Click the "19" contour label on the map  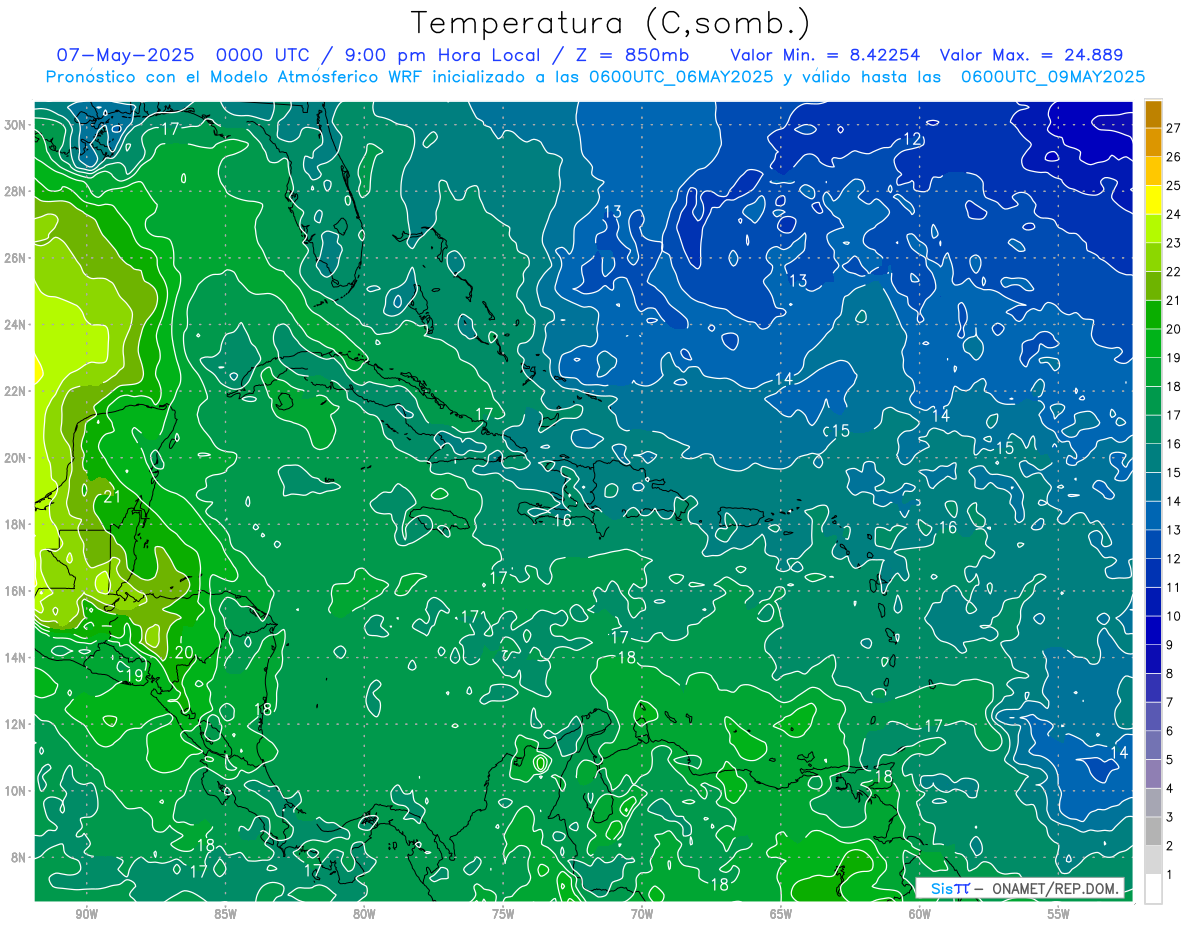pyautogui.click(x=135, y=676)
